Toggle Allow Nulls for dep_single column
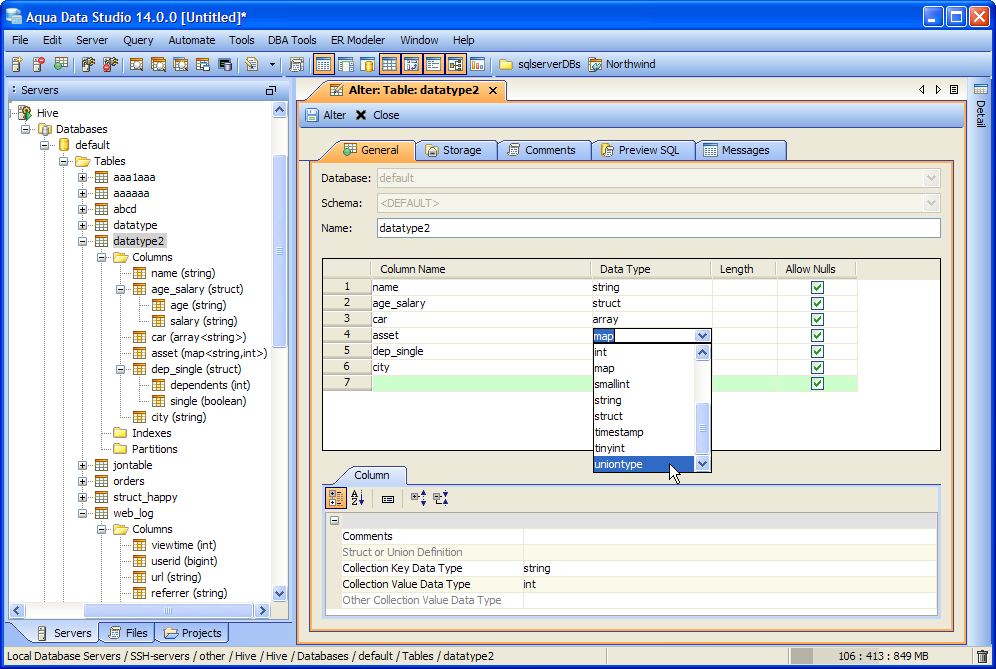 click(818, 351)
